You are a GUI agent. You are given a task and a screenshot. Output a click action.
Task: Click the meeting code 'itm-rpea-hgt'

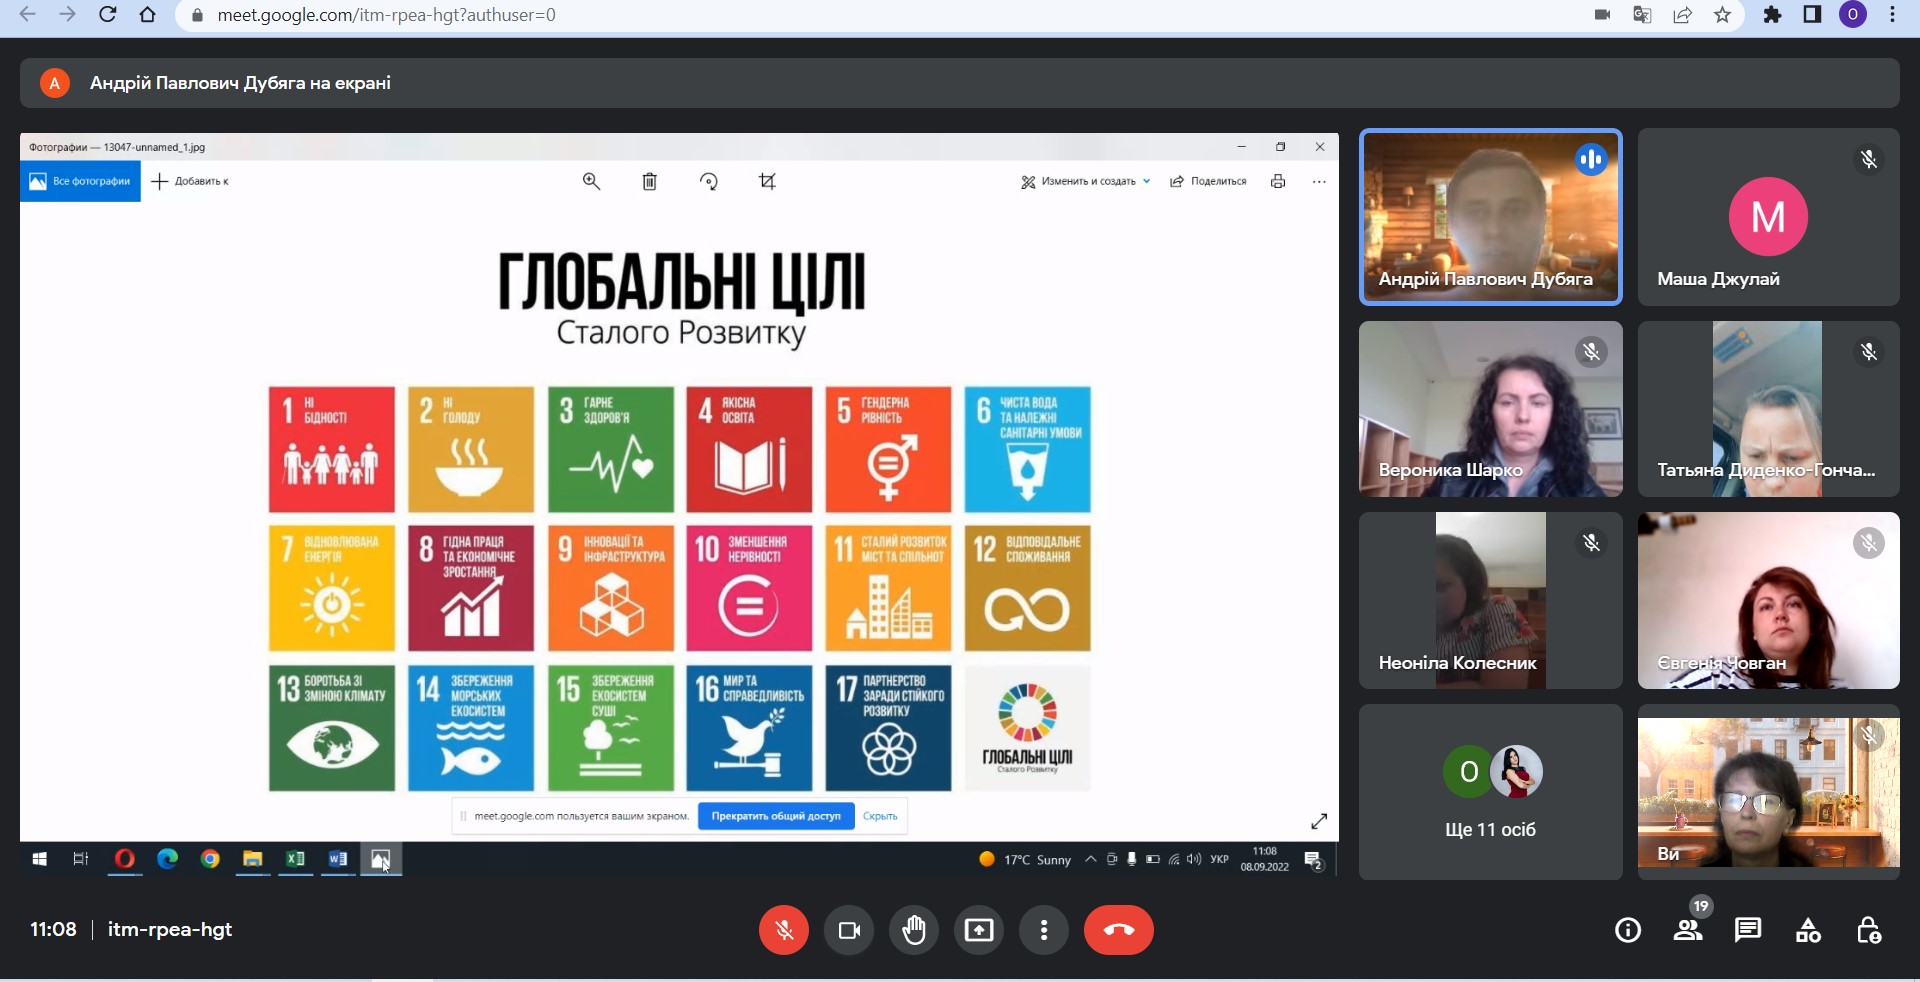pyautogui.click(x=170, y=929)
